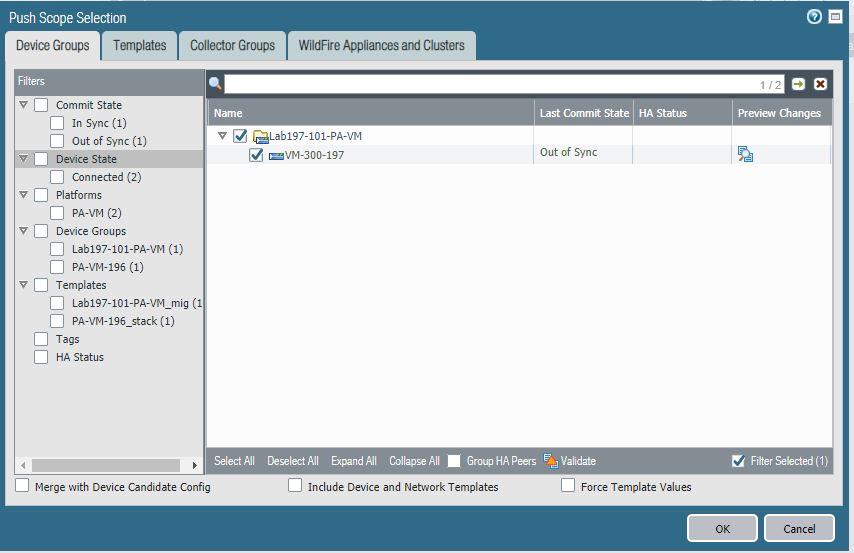Open WildFire Appliances and Clusters tab
Viewport: 854px width, 553px height.
[x=382, y=45]
